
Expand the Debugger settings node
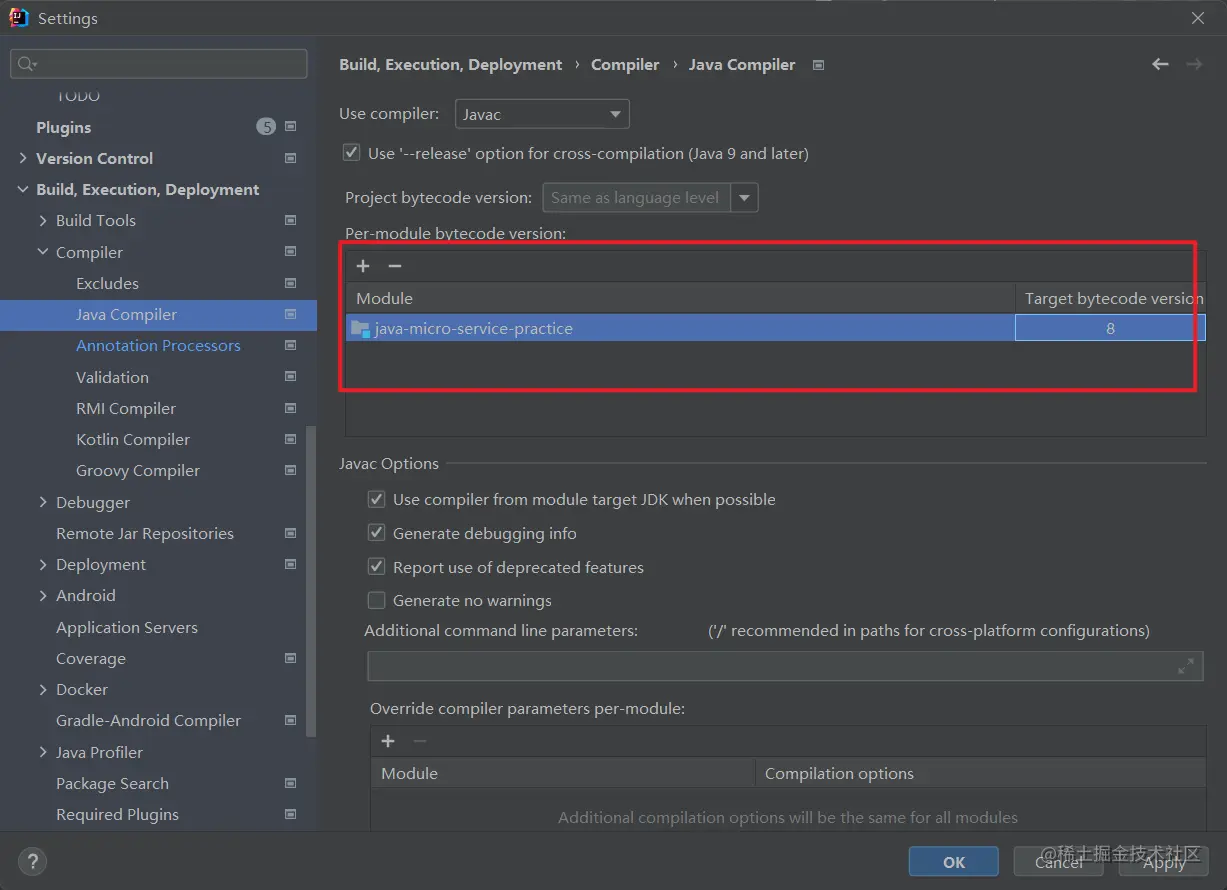click(x=43, y=502)
